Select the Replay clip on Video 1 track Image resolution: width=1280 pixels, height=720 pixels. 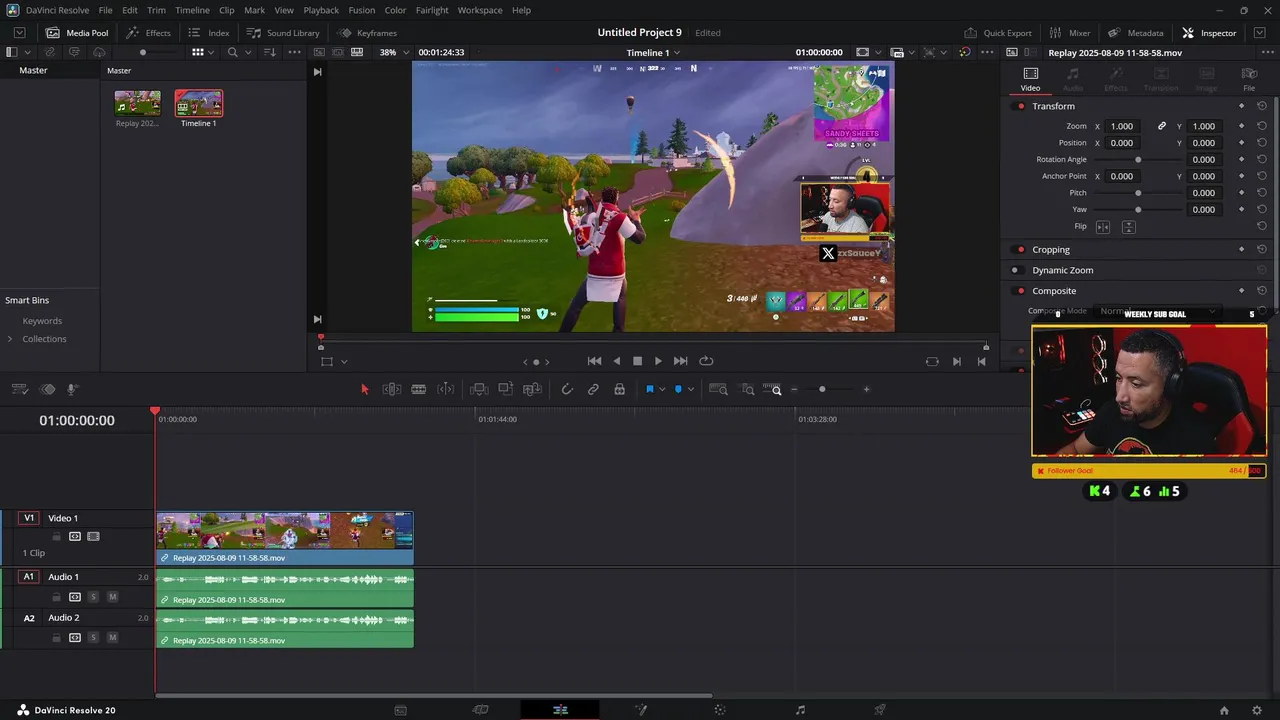285,538
